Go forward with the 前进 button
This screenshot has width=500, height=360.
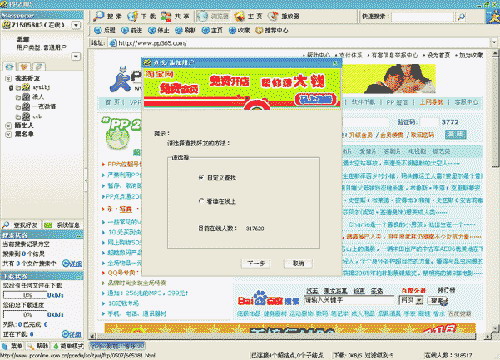[131, 30]
